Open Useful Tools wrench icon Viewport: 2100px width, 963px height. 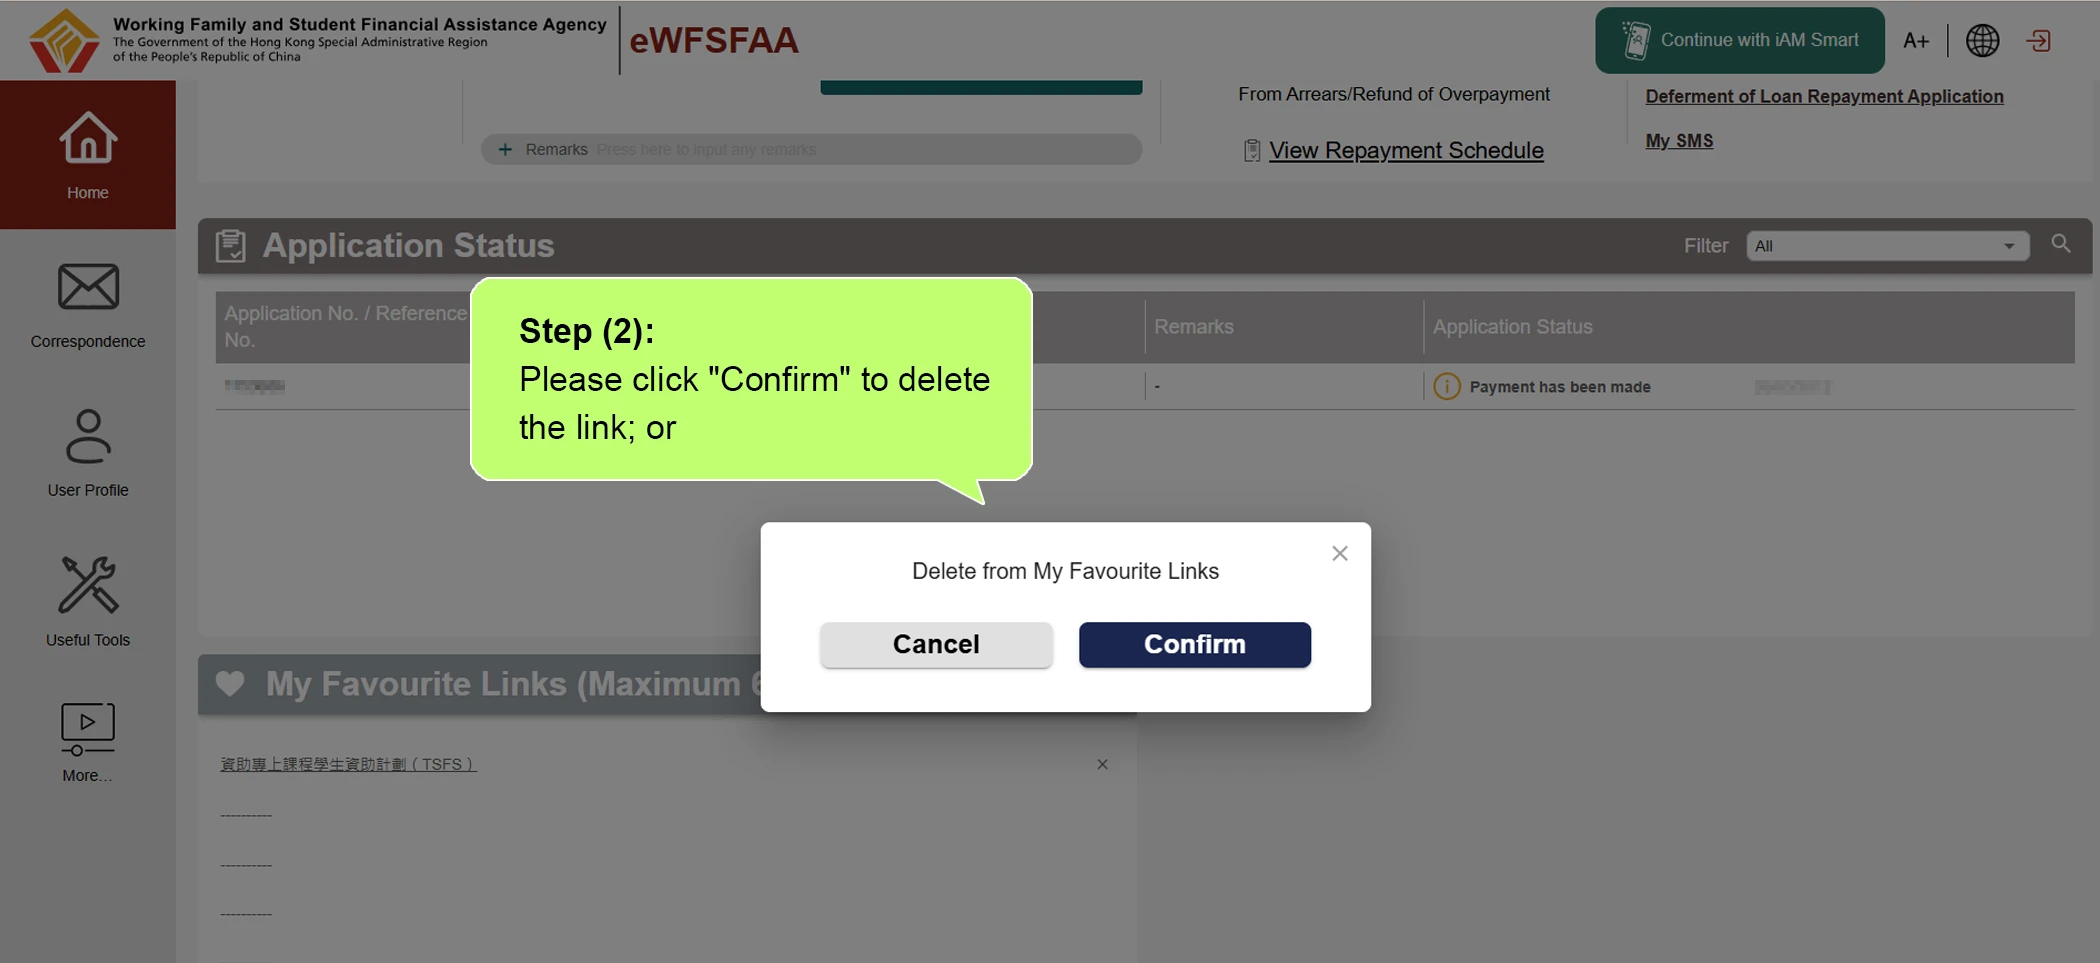pyautogui.click(x=88, y=585)
